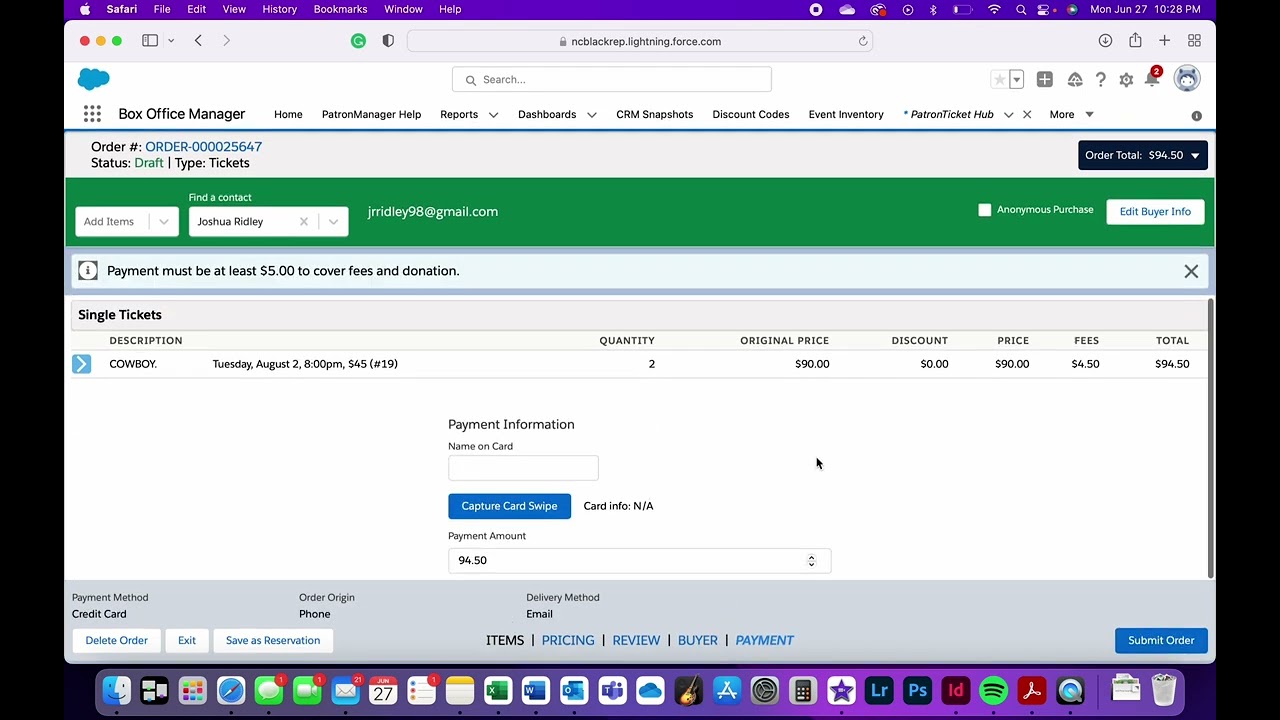
Task: Go to the PRICING step
Action: click(x=568, y=640)
